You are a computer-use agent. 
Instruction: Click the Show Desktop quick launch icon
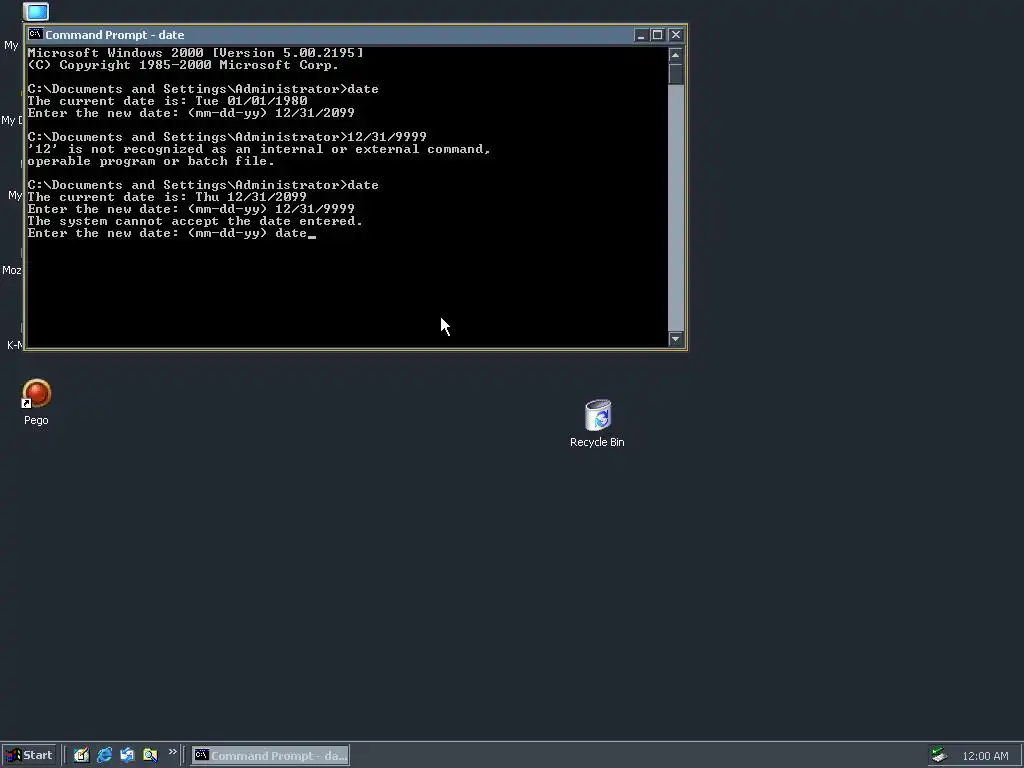(x=81, y=756)
